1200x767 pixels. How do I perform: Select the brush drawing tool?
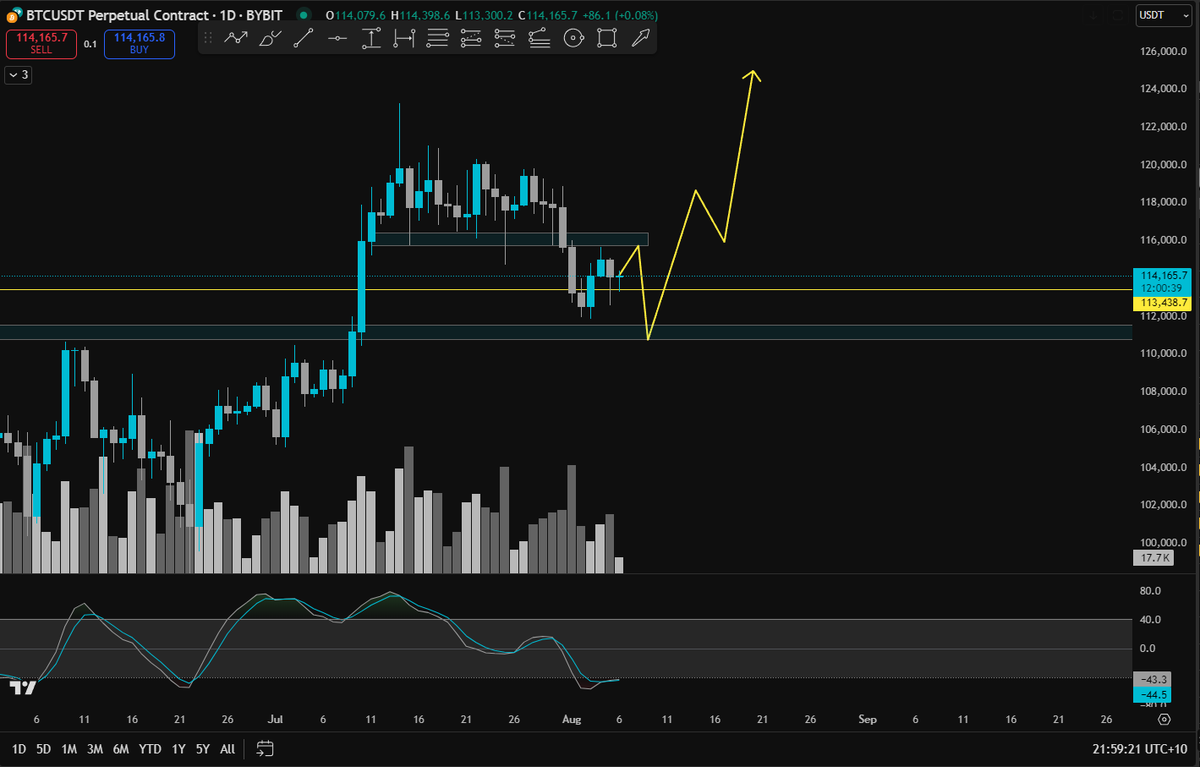tap(270, 38)
